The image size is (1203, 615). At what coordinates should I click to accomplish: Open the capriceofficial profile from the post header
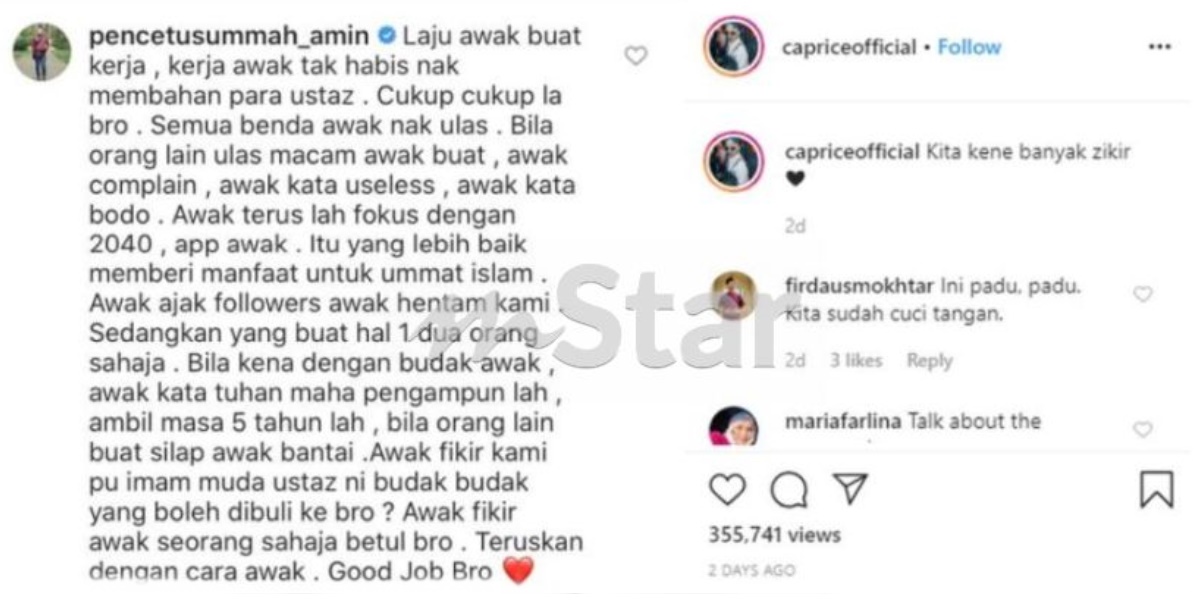[850, 47]
